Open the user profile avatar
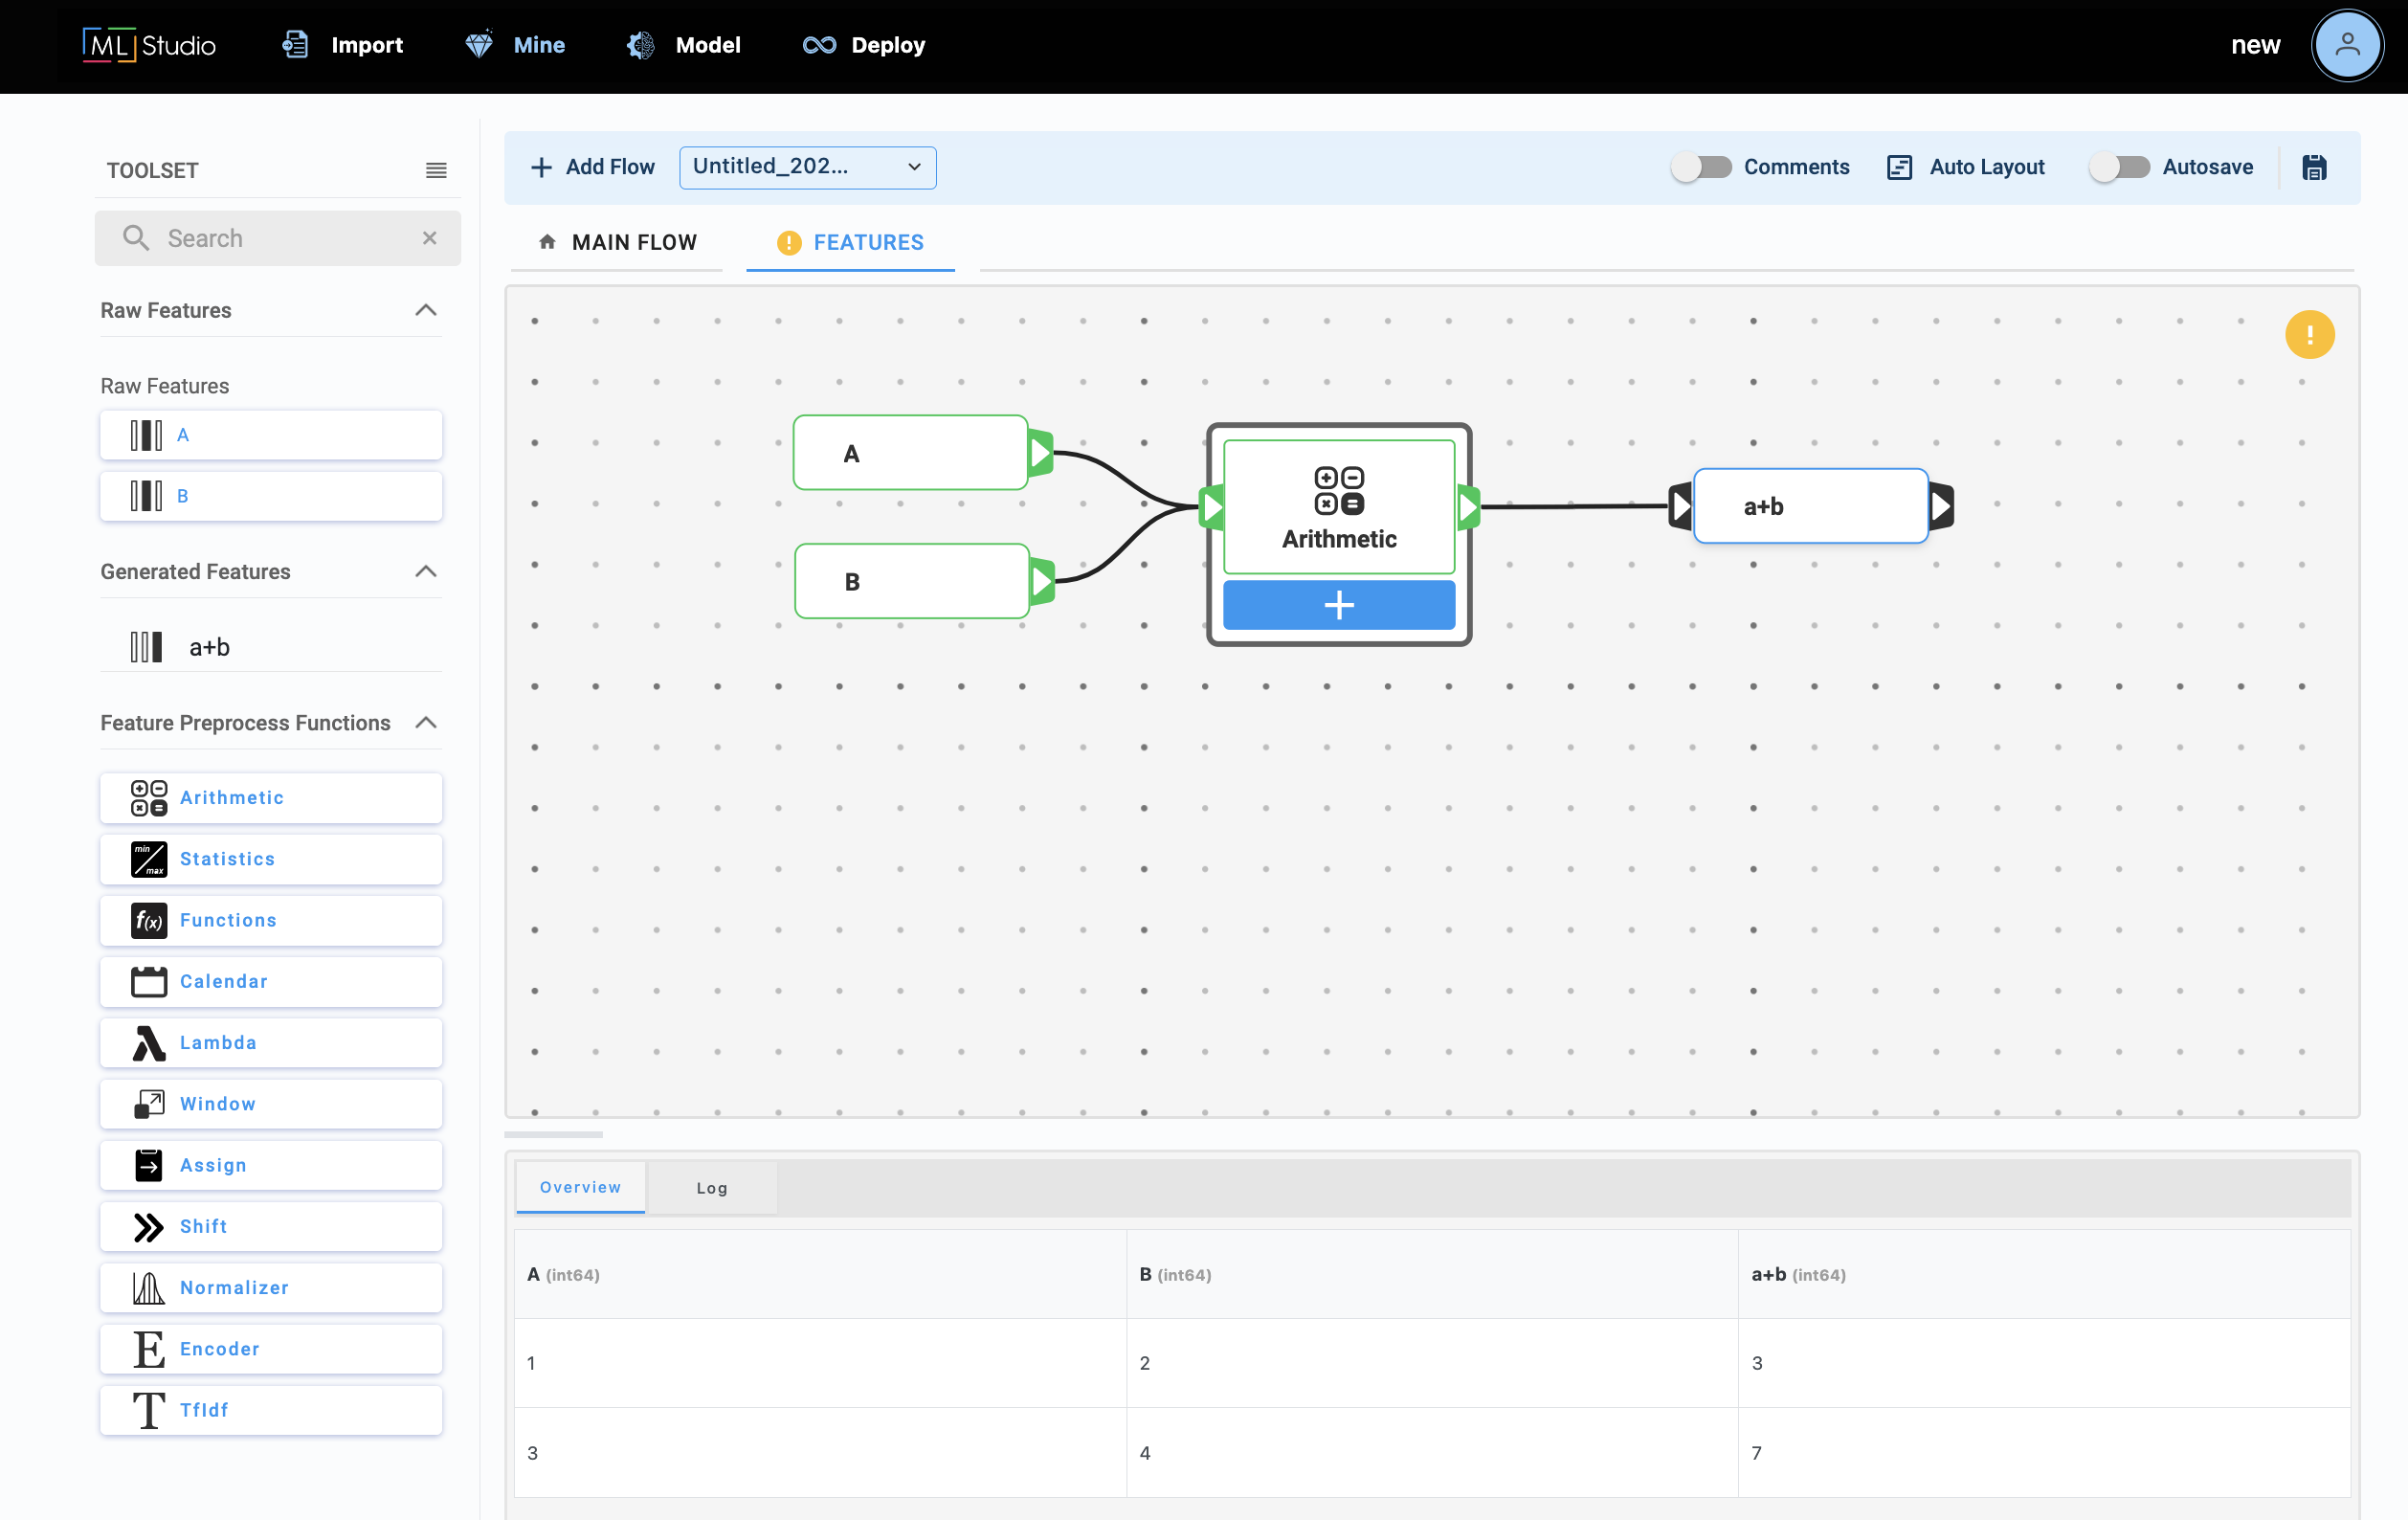The width and height of the screenshot is (2408, 1520). click(x=2346, y=45)
